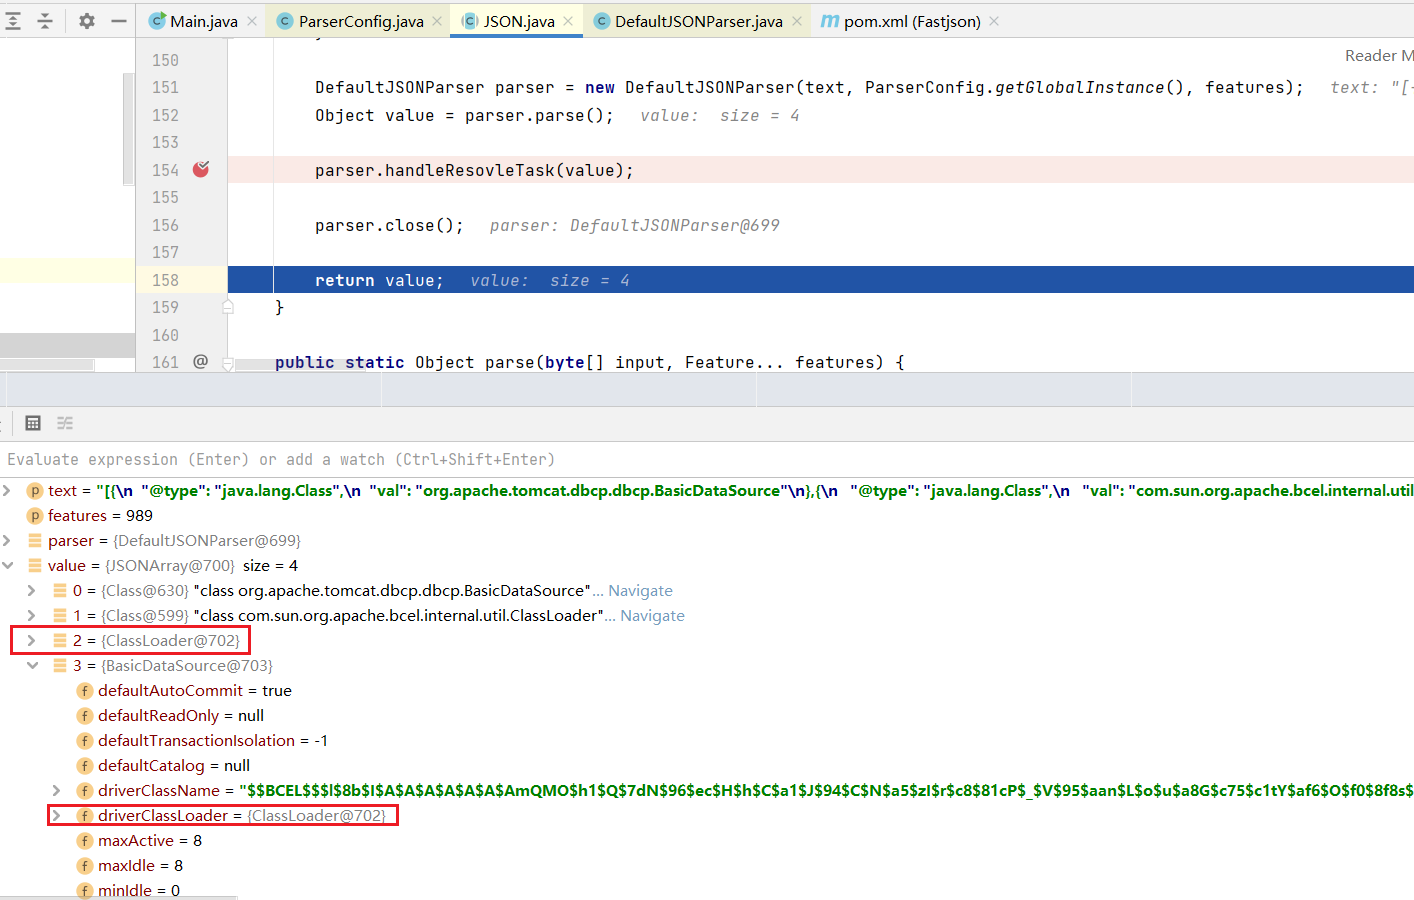The height and width of the screenshot is (900, 1414).
Task: Click Navigate link for bcel ClassLoader class
Action: point(652,615)
